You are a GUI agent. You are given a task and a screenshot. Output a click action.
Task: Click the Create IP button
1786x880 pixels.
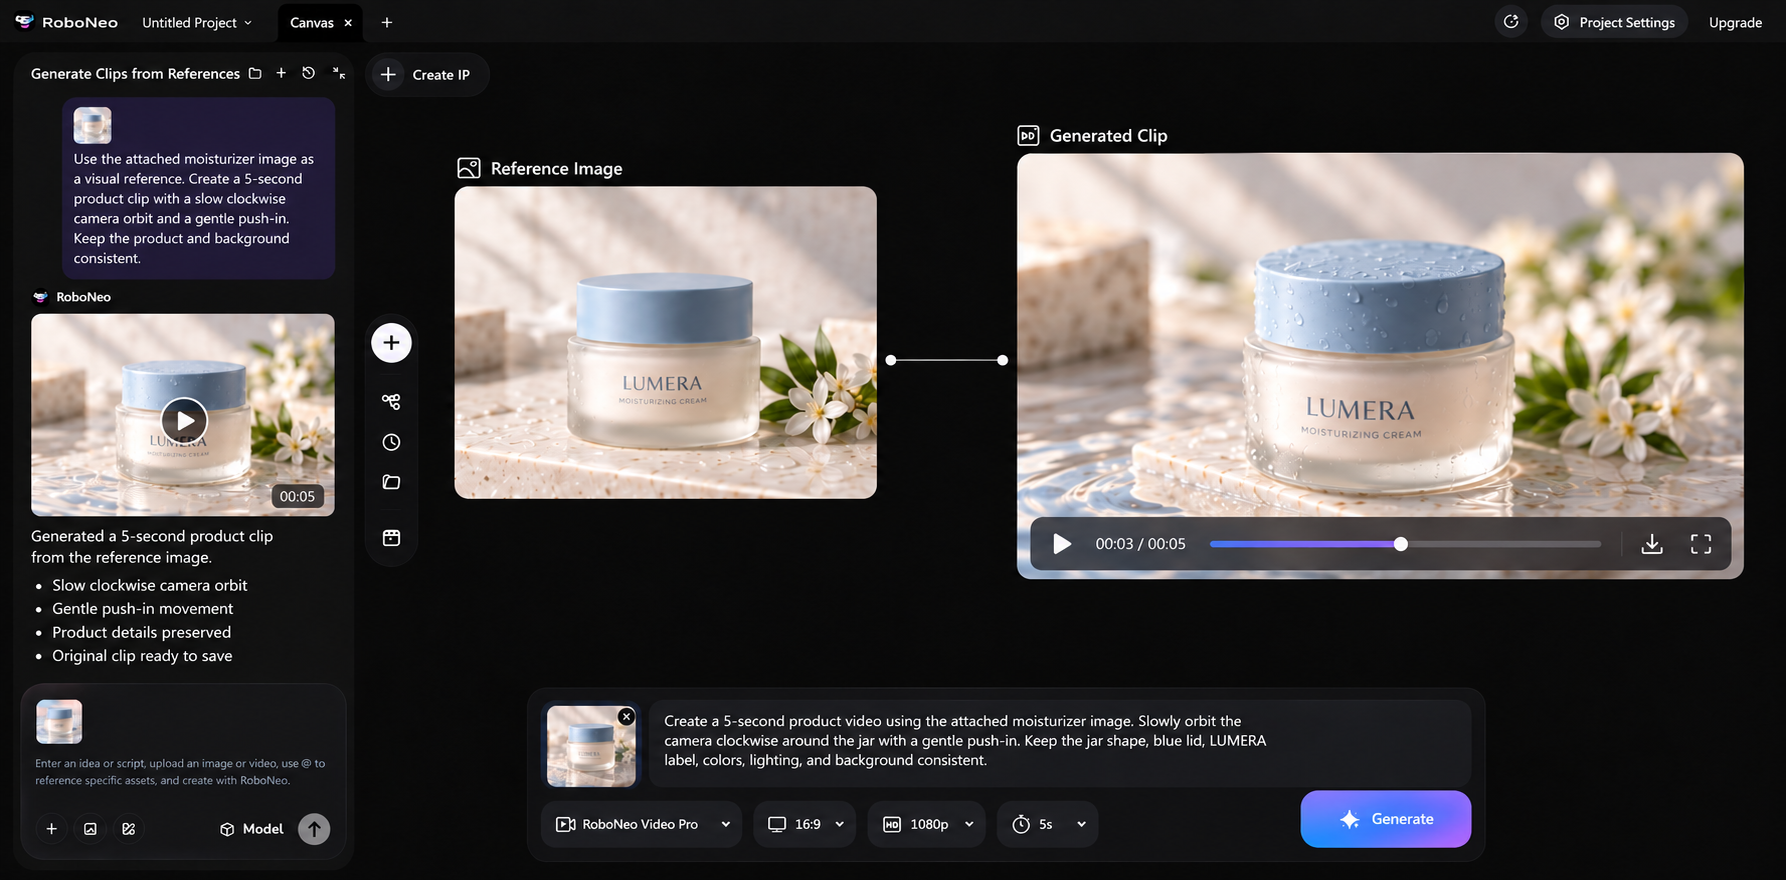[426, 74]
